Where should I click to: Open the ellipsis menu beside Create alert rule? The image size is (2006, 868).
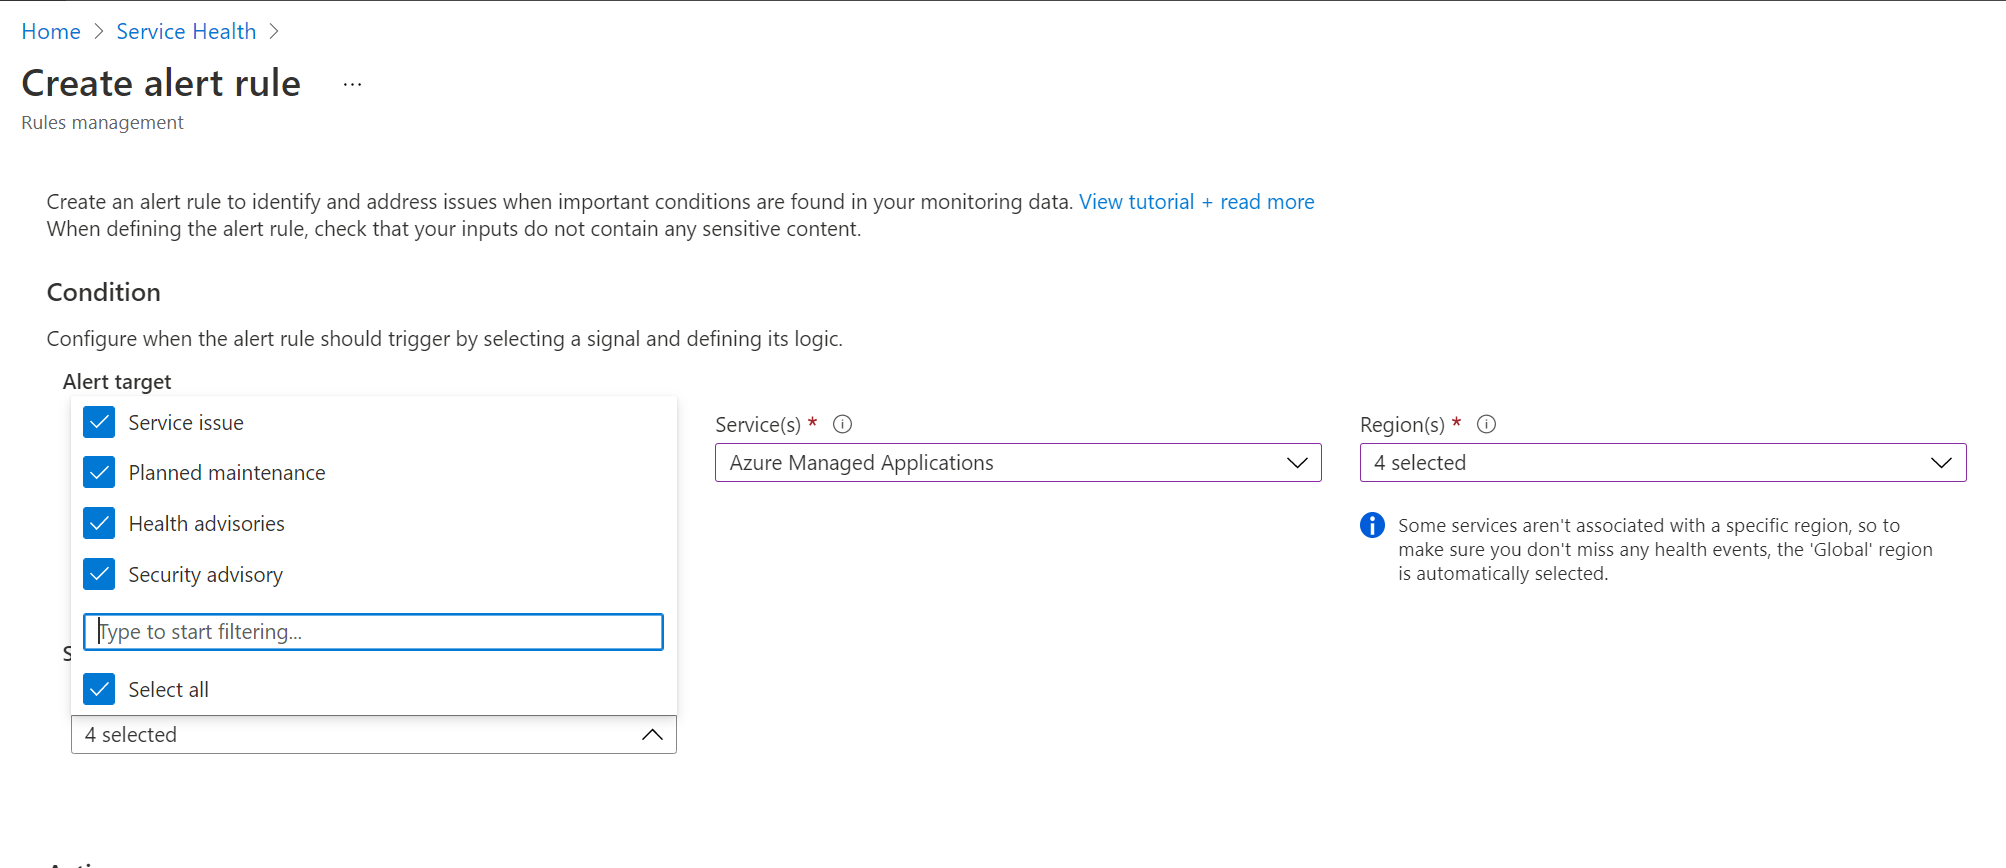352,85
